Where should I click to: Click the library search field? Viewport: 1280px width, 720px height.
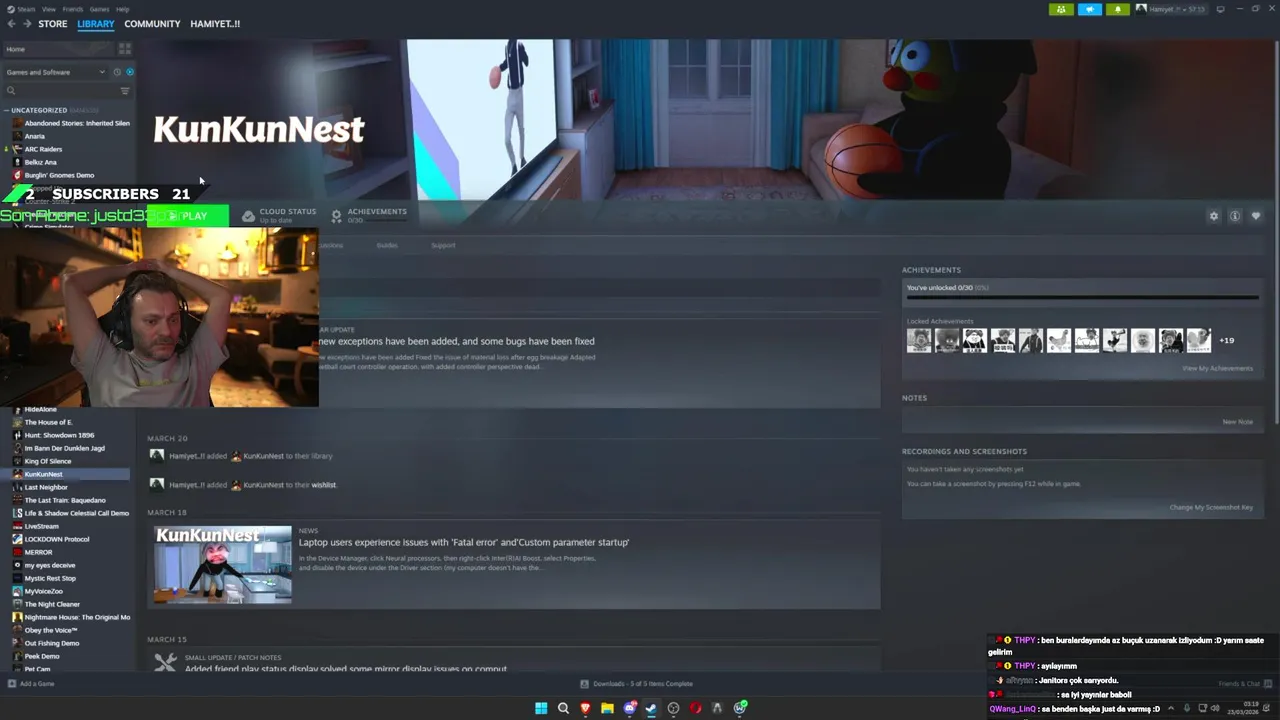[x=60, y=91]
